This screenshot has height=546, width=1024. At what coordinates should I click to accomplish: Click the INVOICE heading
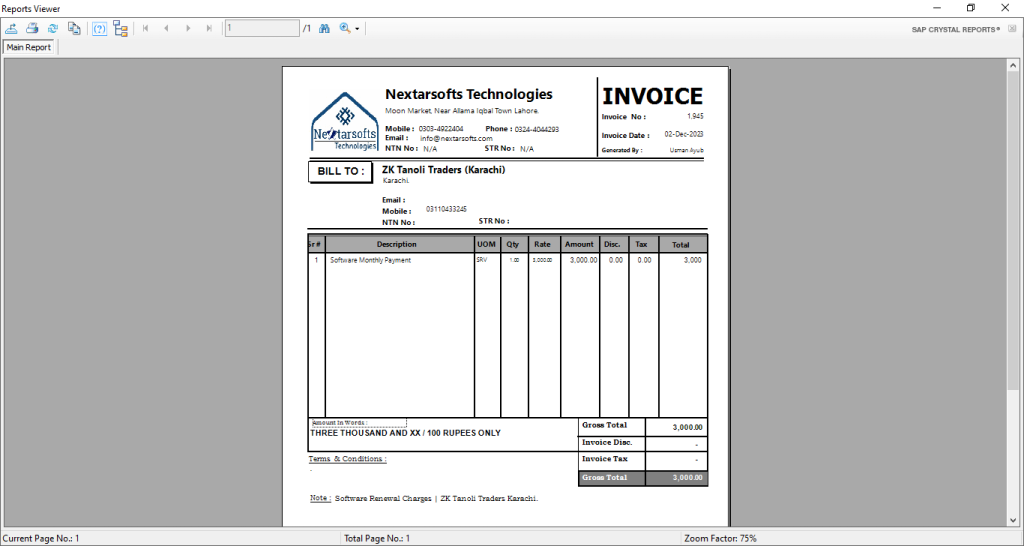pyautogui.click(x=652, y=96)
